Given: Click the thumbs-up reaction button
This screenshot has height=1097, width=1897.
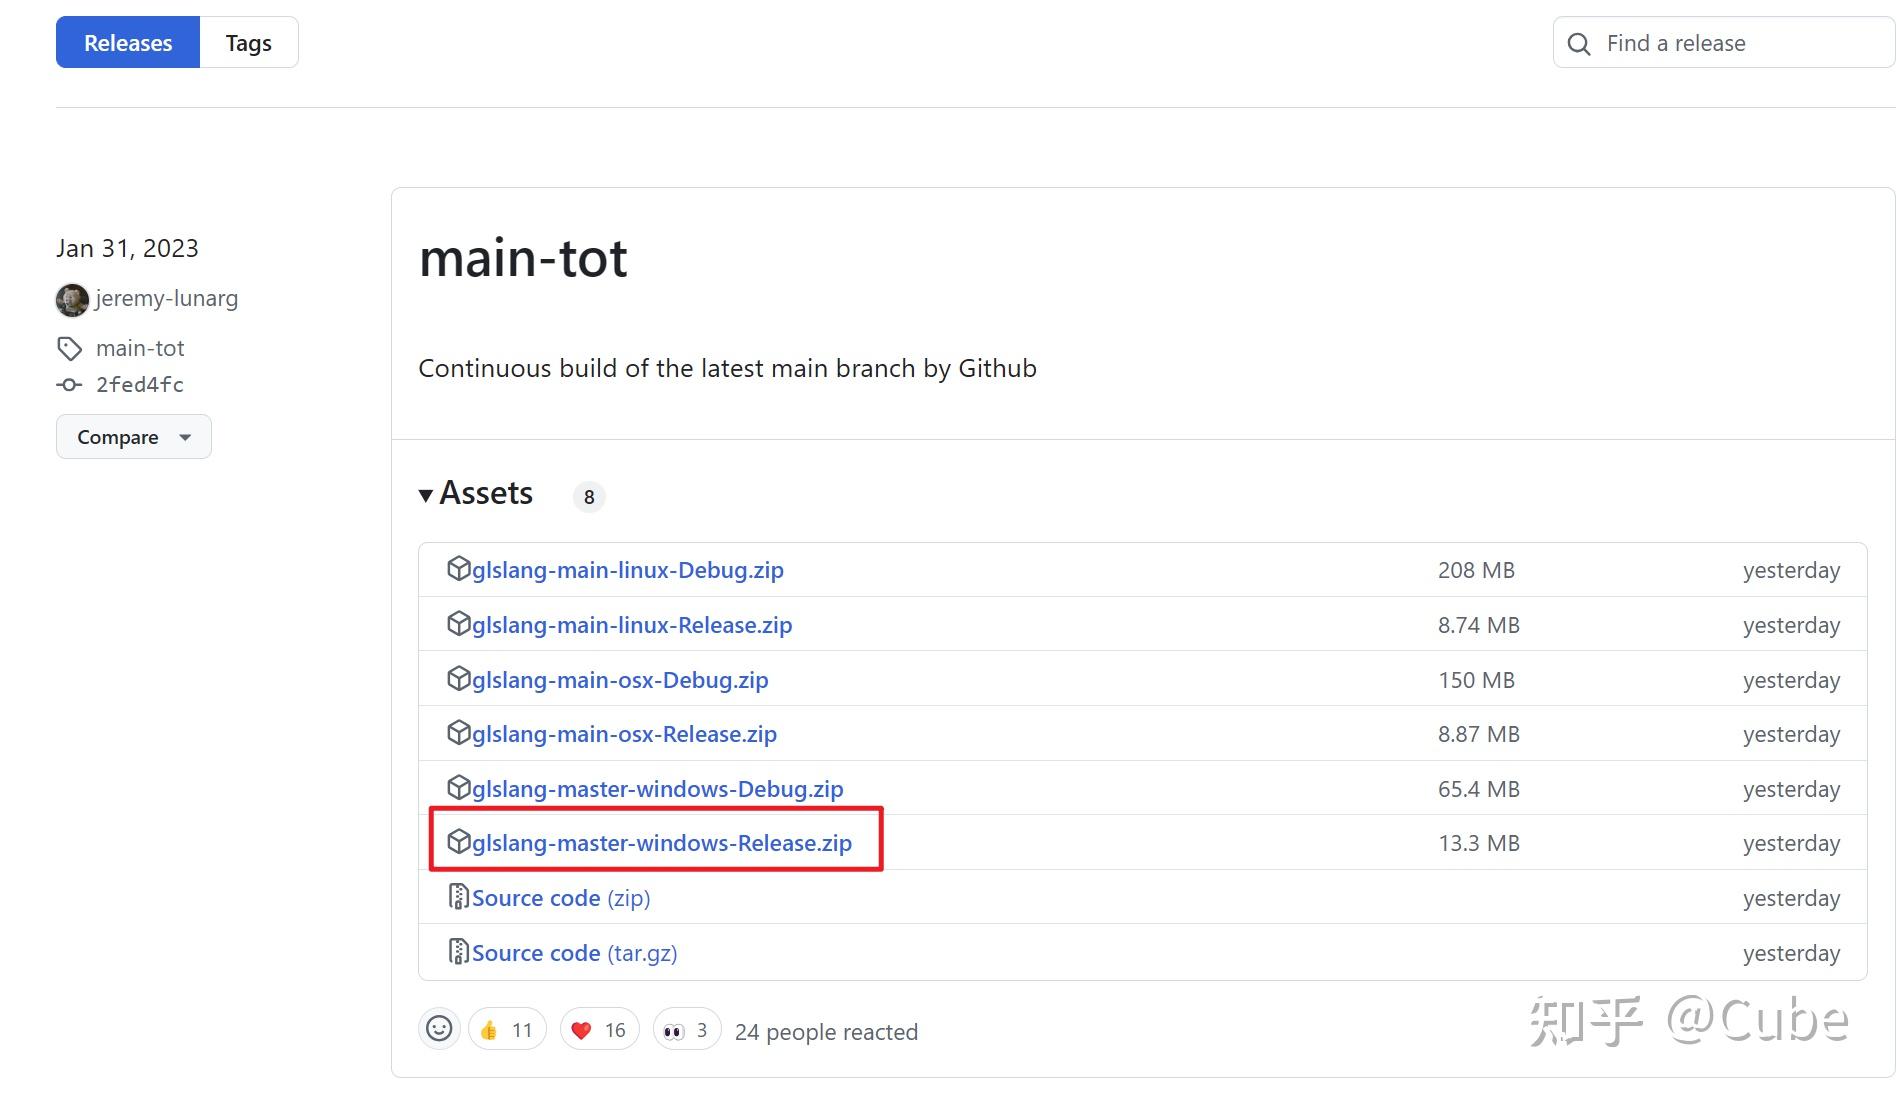Looking at the screenshot, I should click(x=506, y=1030).
